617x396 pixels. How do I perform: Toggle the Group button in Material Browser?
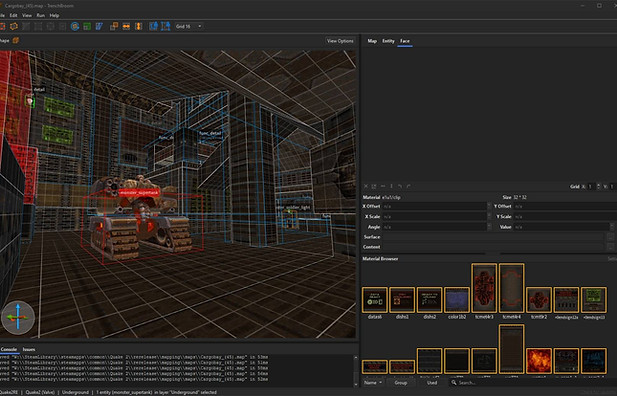pos(401,383)
